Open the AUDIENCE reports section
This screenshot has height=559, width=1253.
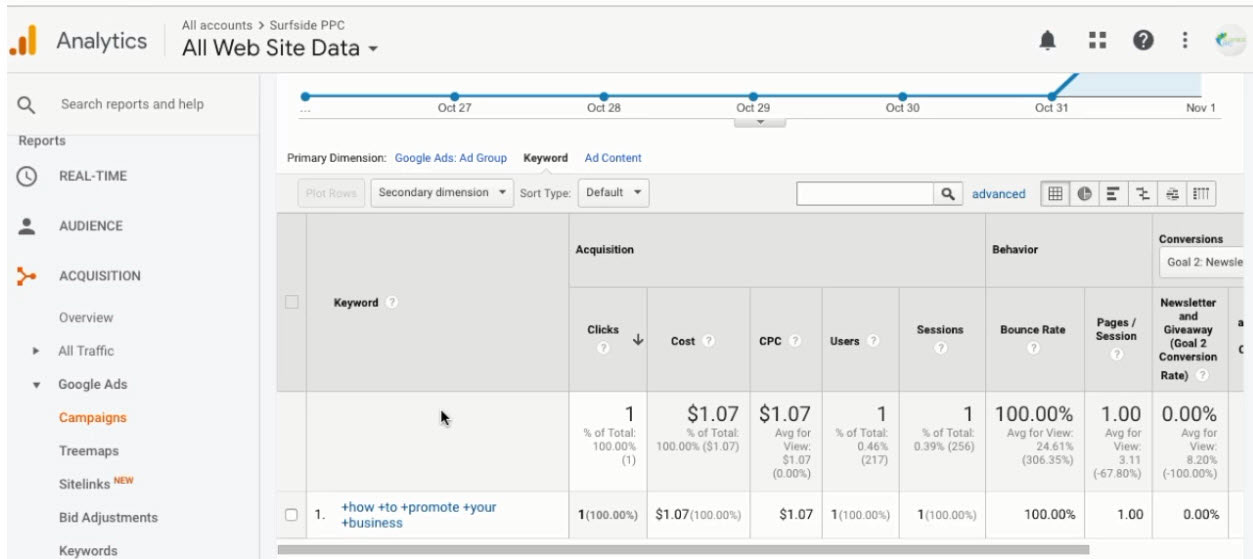91,226
